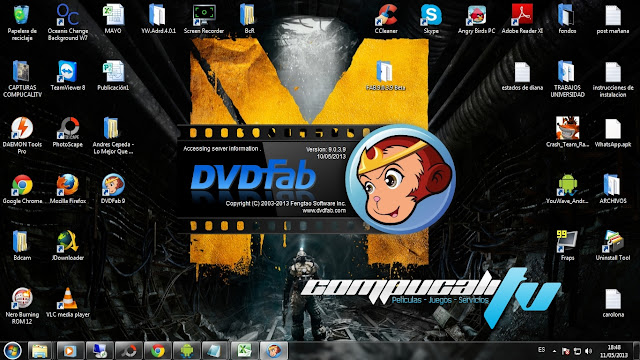
Task: Switch to Android emulator taskbar item
Action: coord(187,351)
